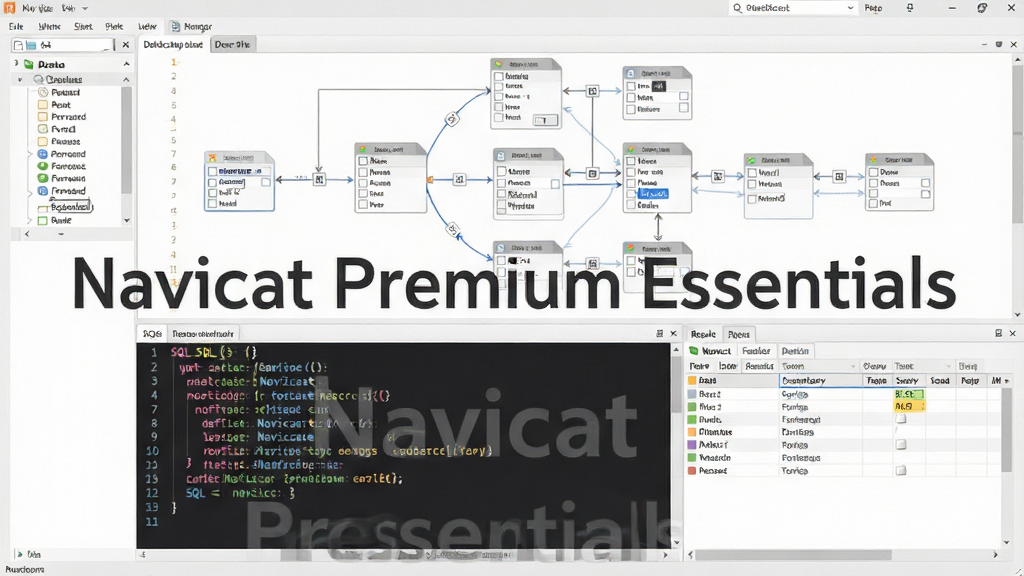Click the green Navicat icon on the results sub-tab
The height and width of the screenshot is (576, 1024).
[694, 351]
